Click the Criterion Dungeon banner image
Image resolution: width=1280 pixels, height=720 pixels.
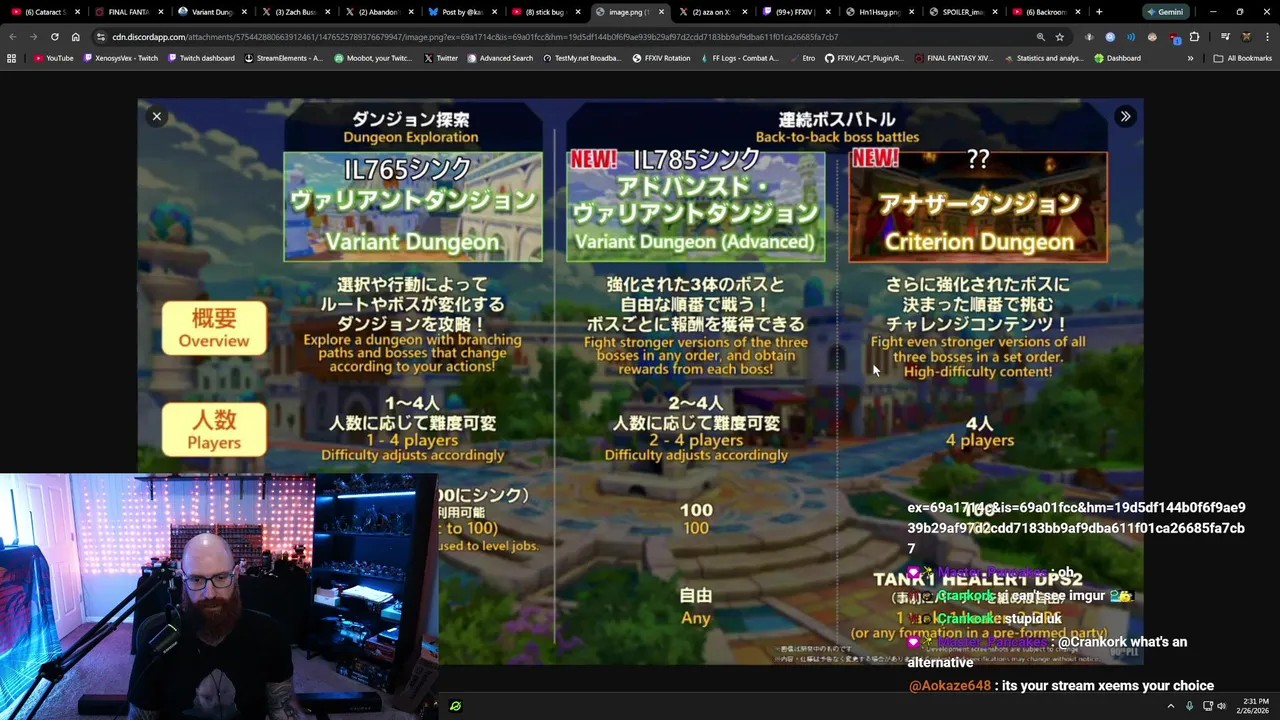978,206
